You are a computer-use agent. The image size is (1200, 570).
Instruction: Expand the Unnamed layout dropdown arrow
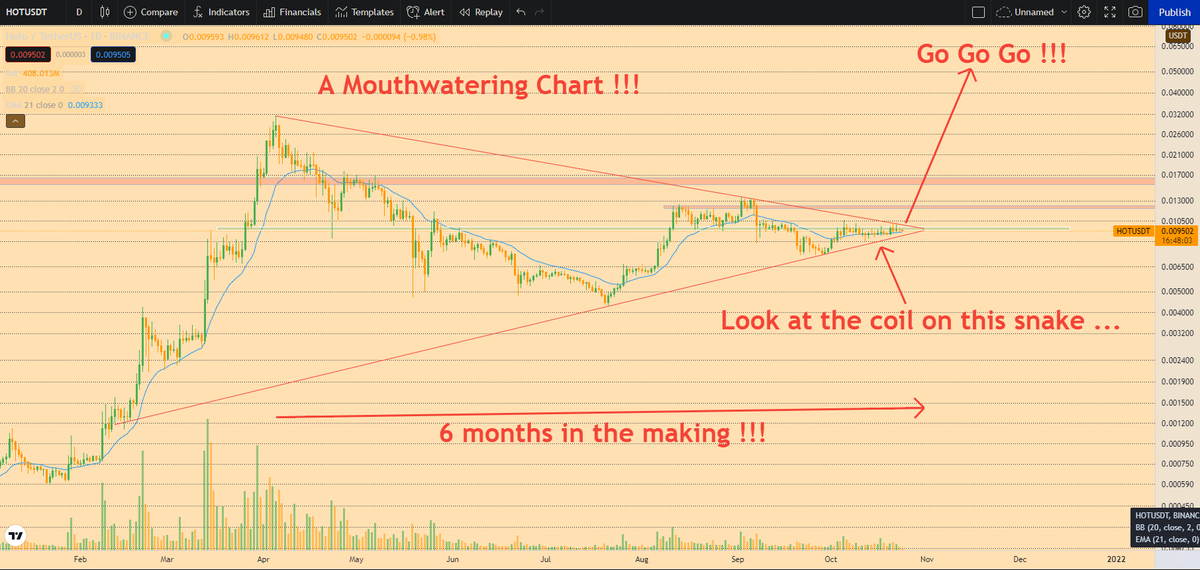coord(1064,12)
